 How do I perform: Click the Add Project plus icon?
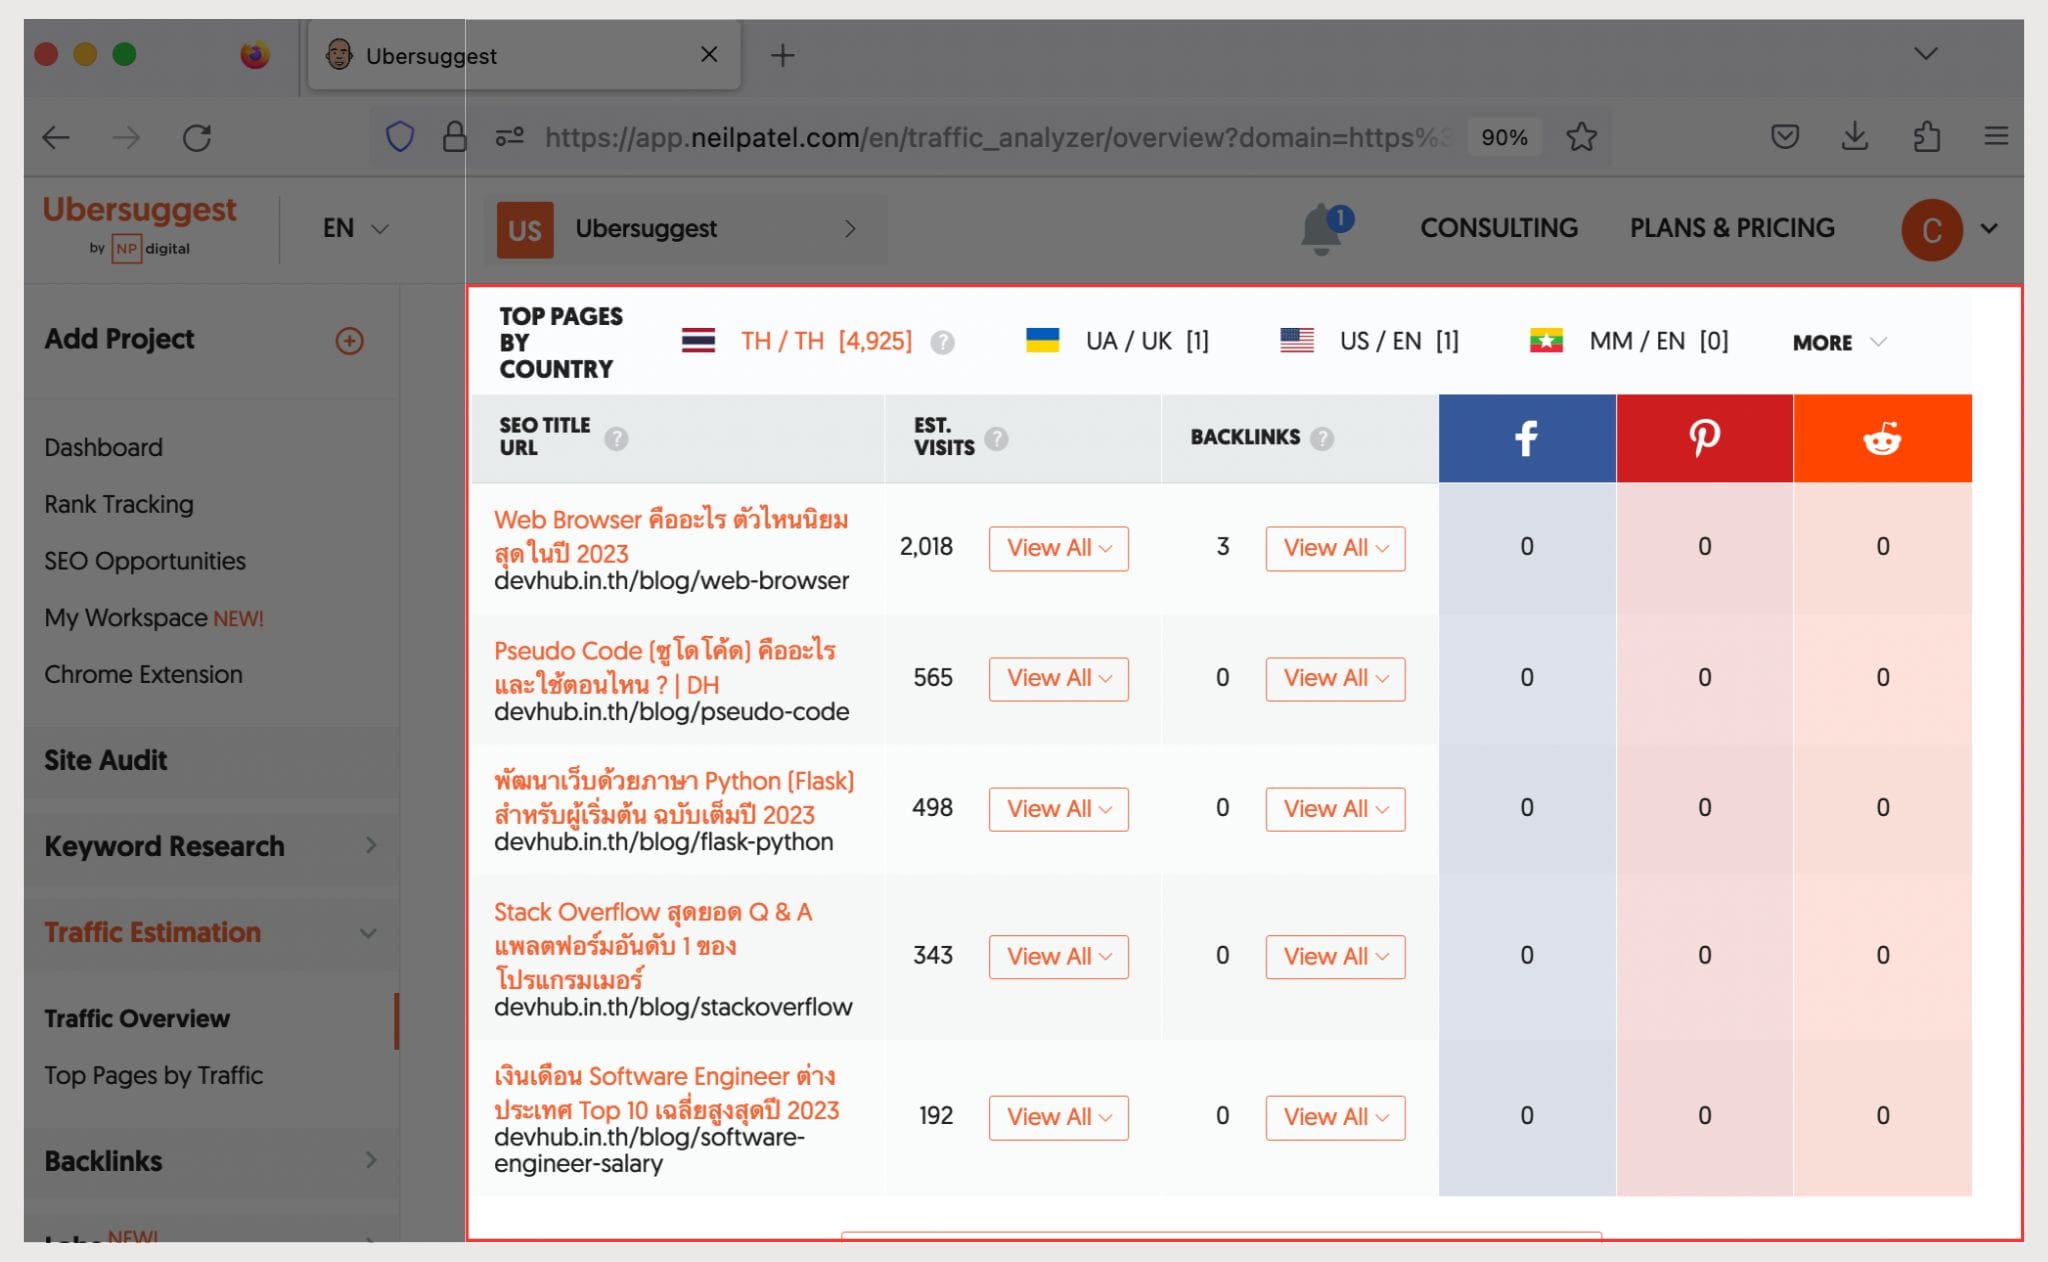pyautogui.click(x=349, y=341)
